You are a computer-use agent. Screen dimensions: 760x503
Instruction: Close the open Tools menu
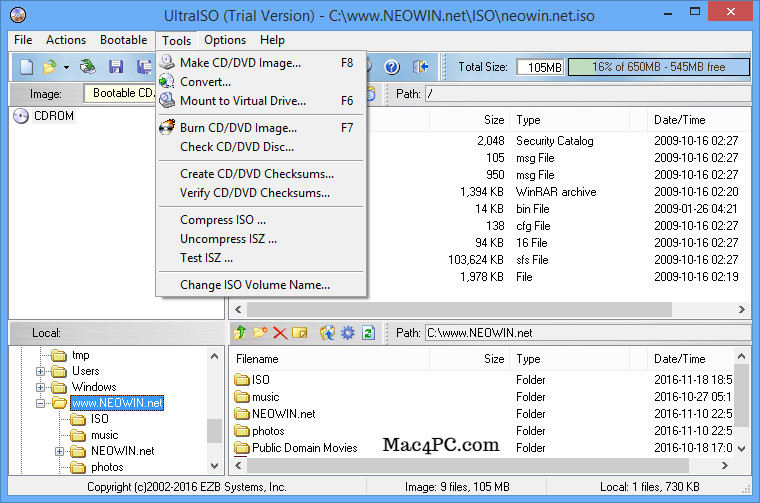(176, 41)
